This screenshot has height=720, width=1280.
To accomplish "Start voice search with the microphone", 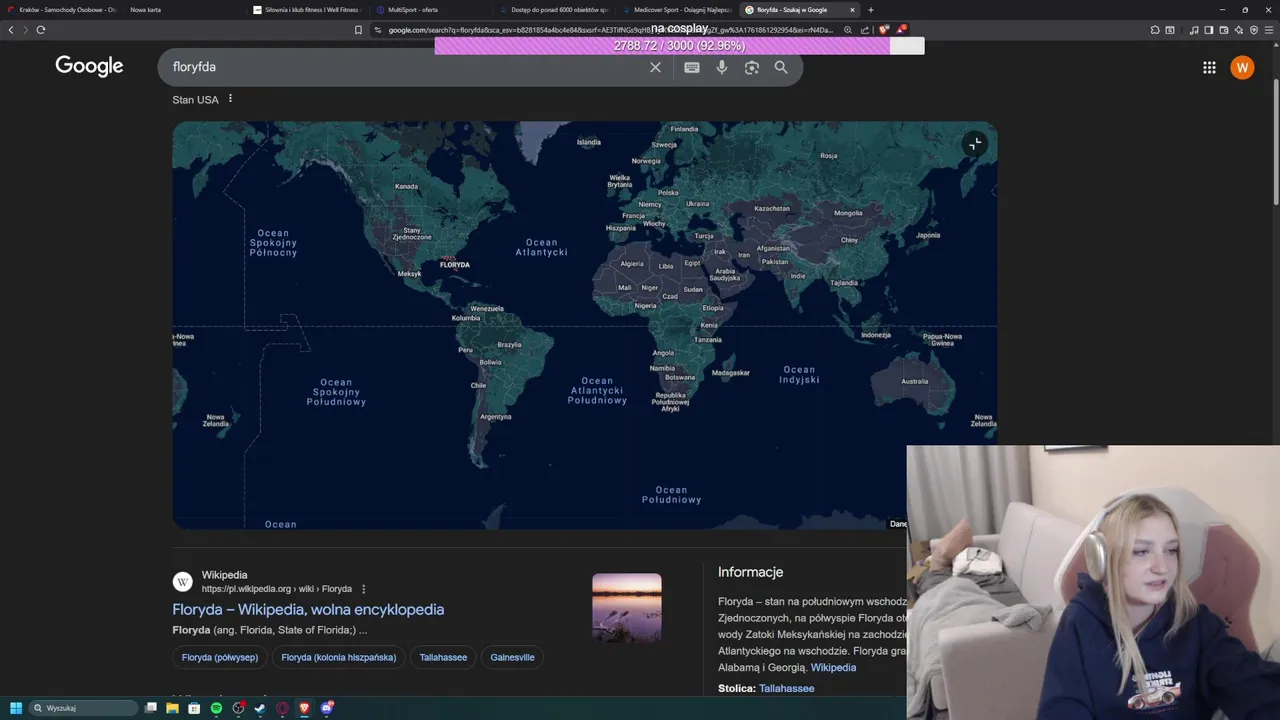I will point(722,67).
